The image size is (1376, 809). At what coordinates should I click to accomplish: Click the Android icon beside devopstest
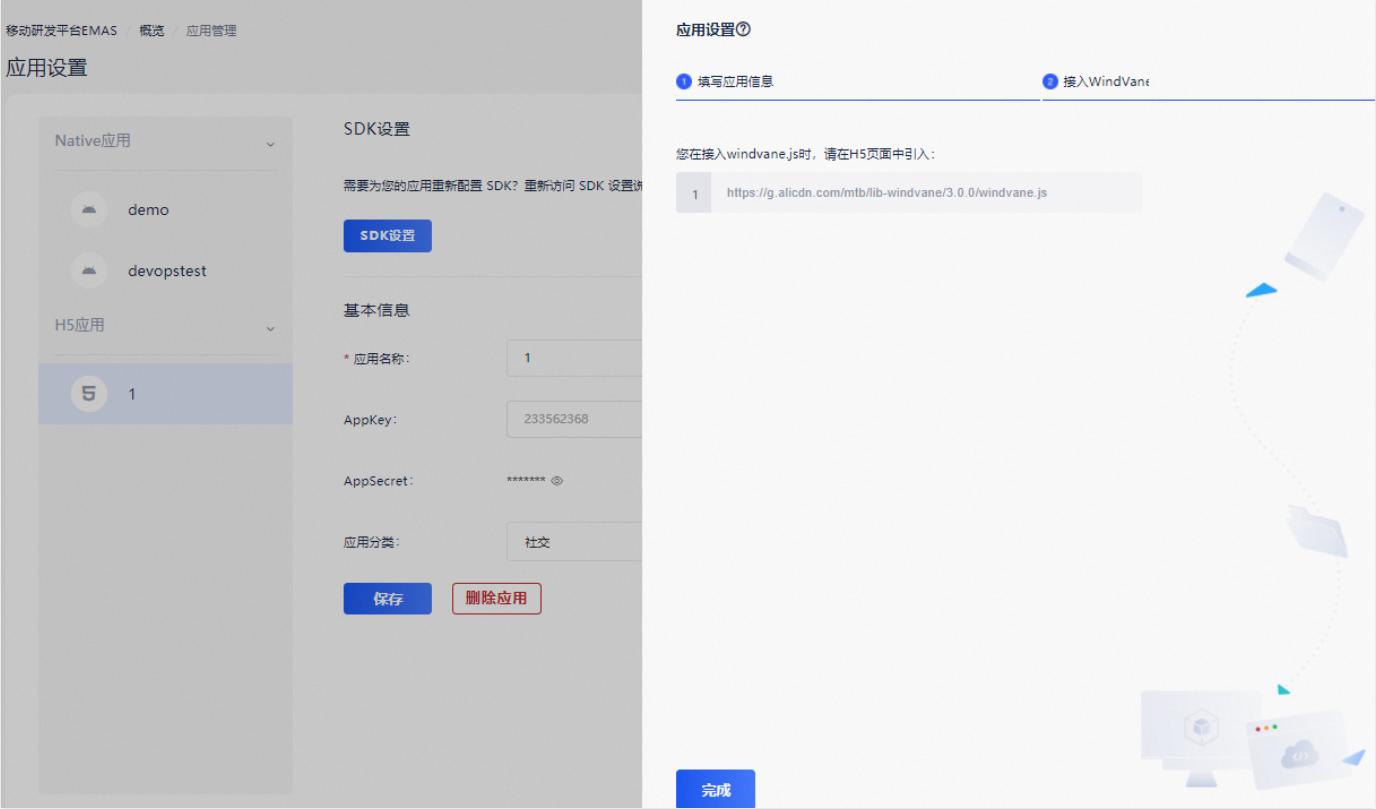90,271
